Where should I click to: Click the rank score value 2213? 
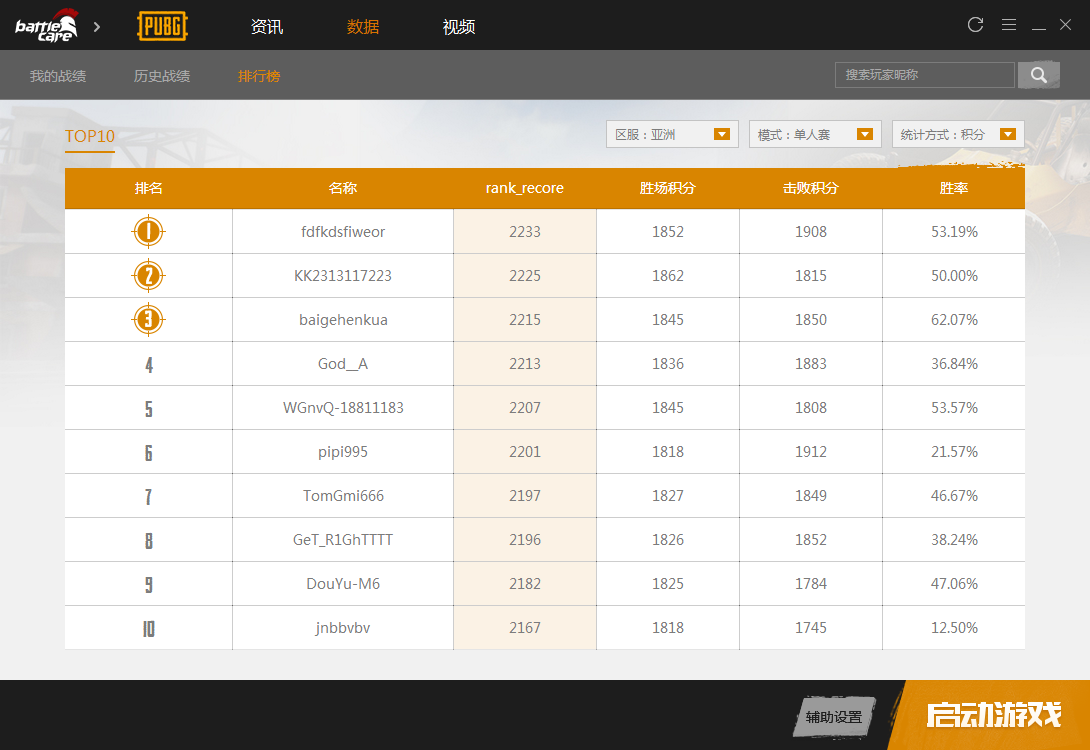pyautogui.click(x=525, y=364)
